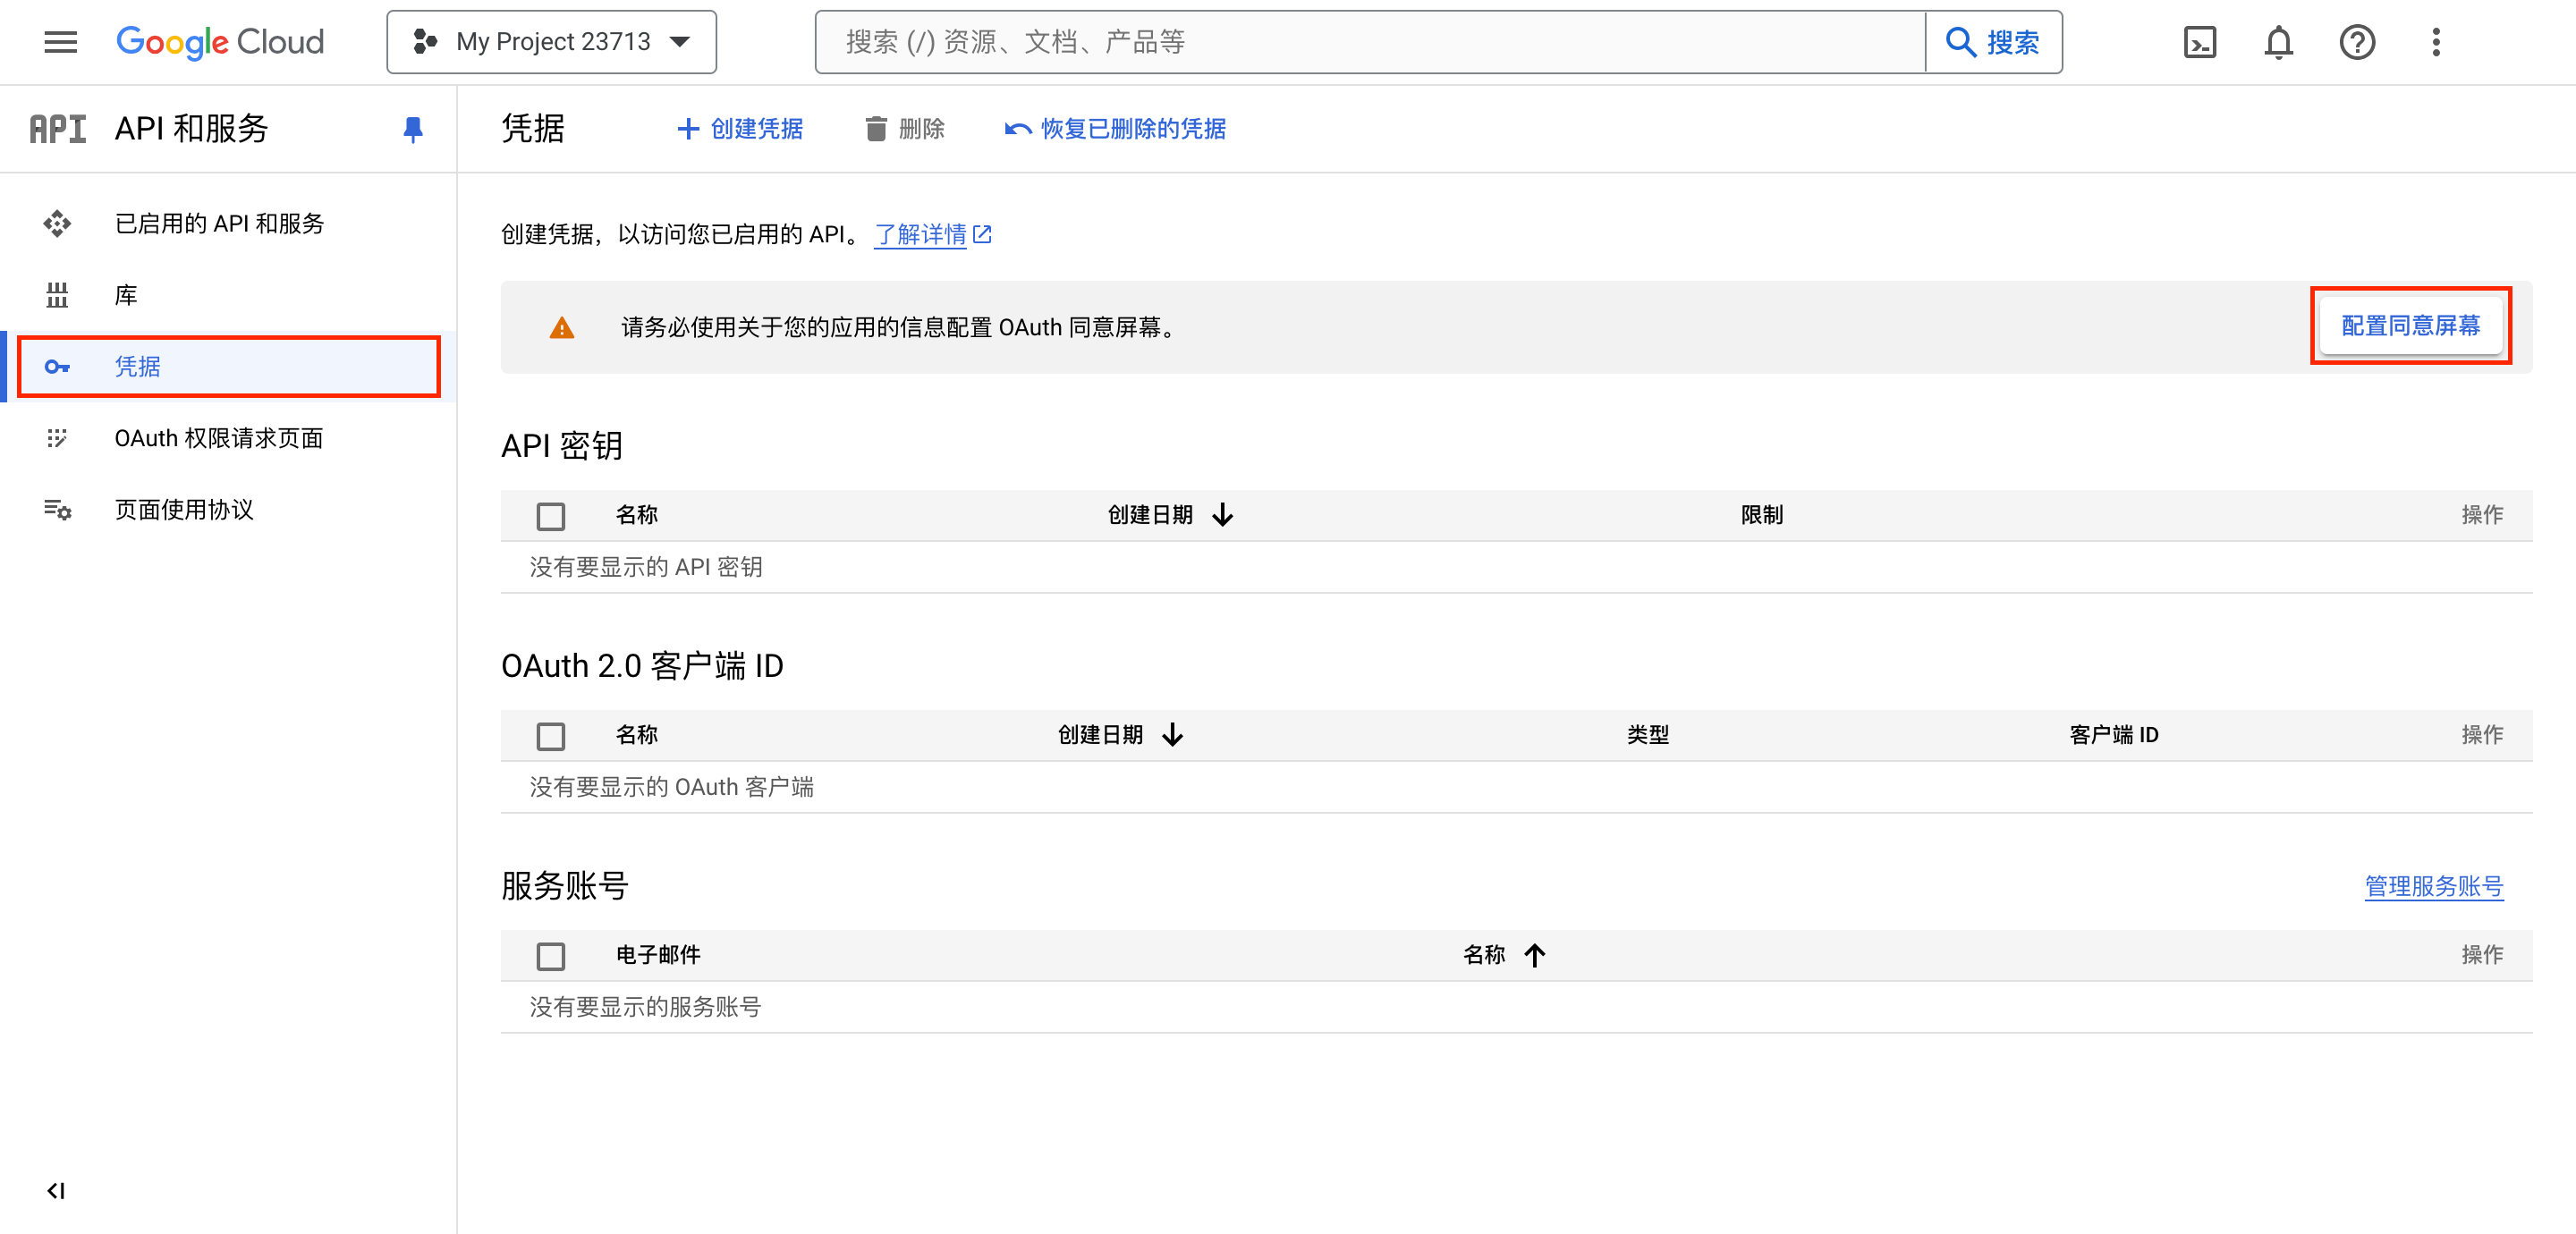This screenshot has height=1234, width=2576.
Task: Click the 删除 trash button
Action: [x=905, y=129]
